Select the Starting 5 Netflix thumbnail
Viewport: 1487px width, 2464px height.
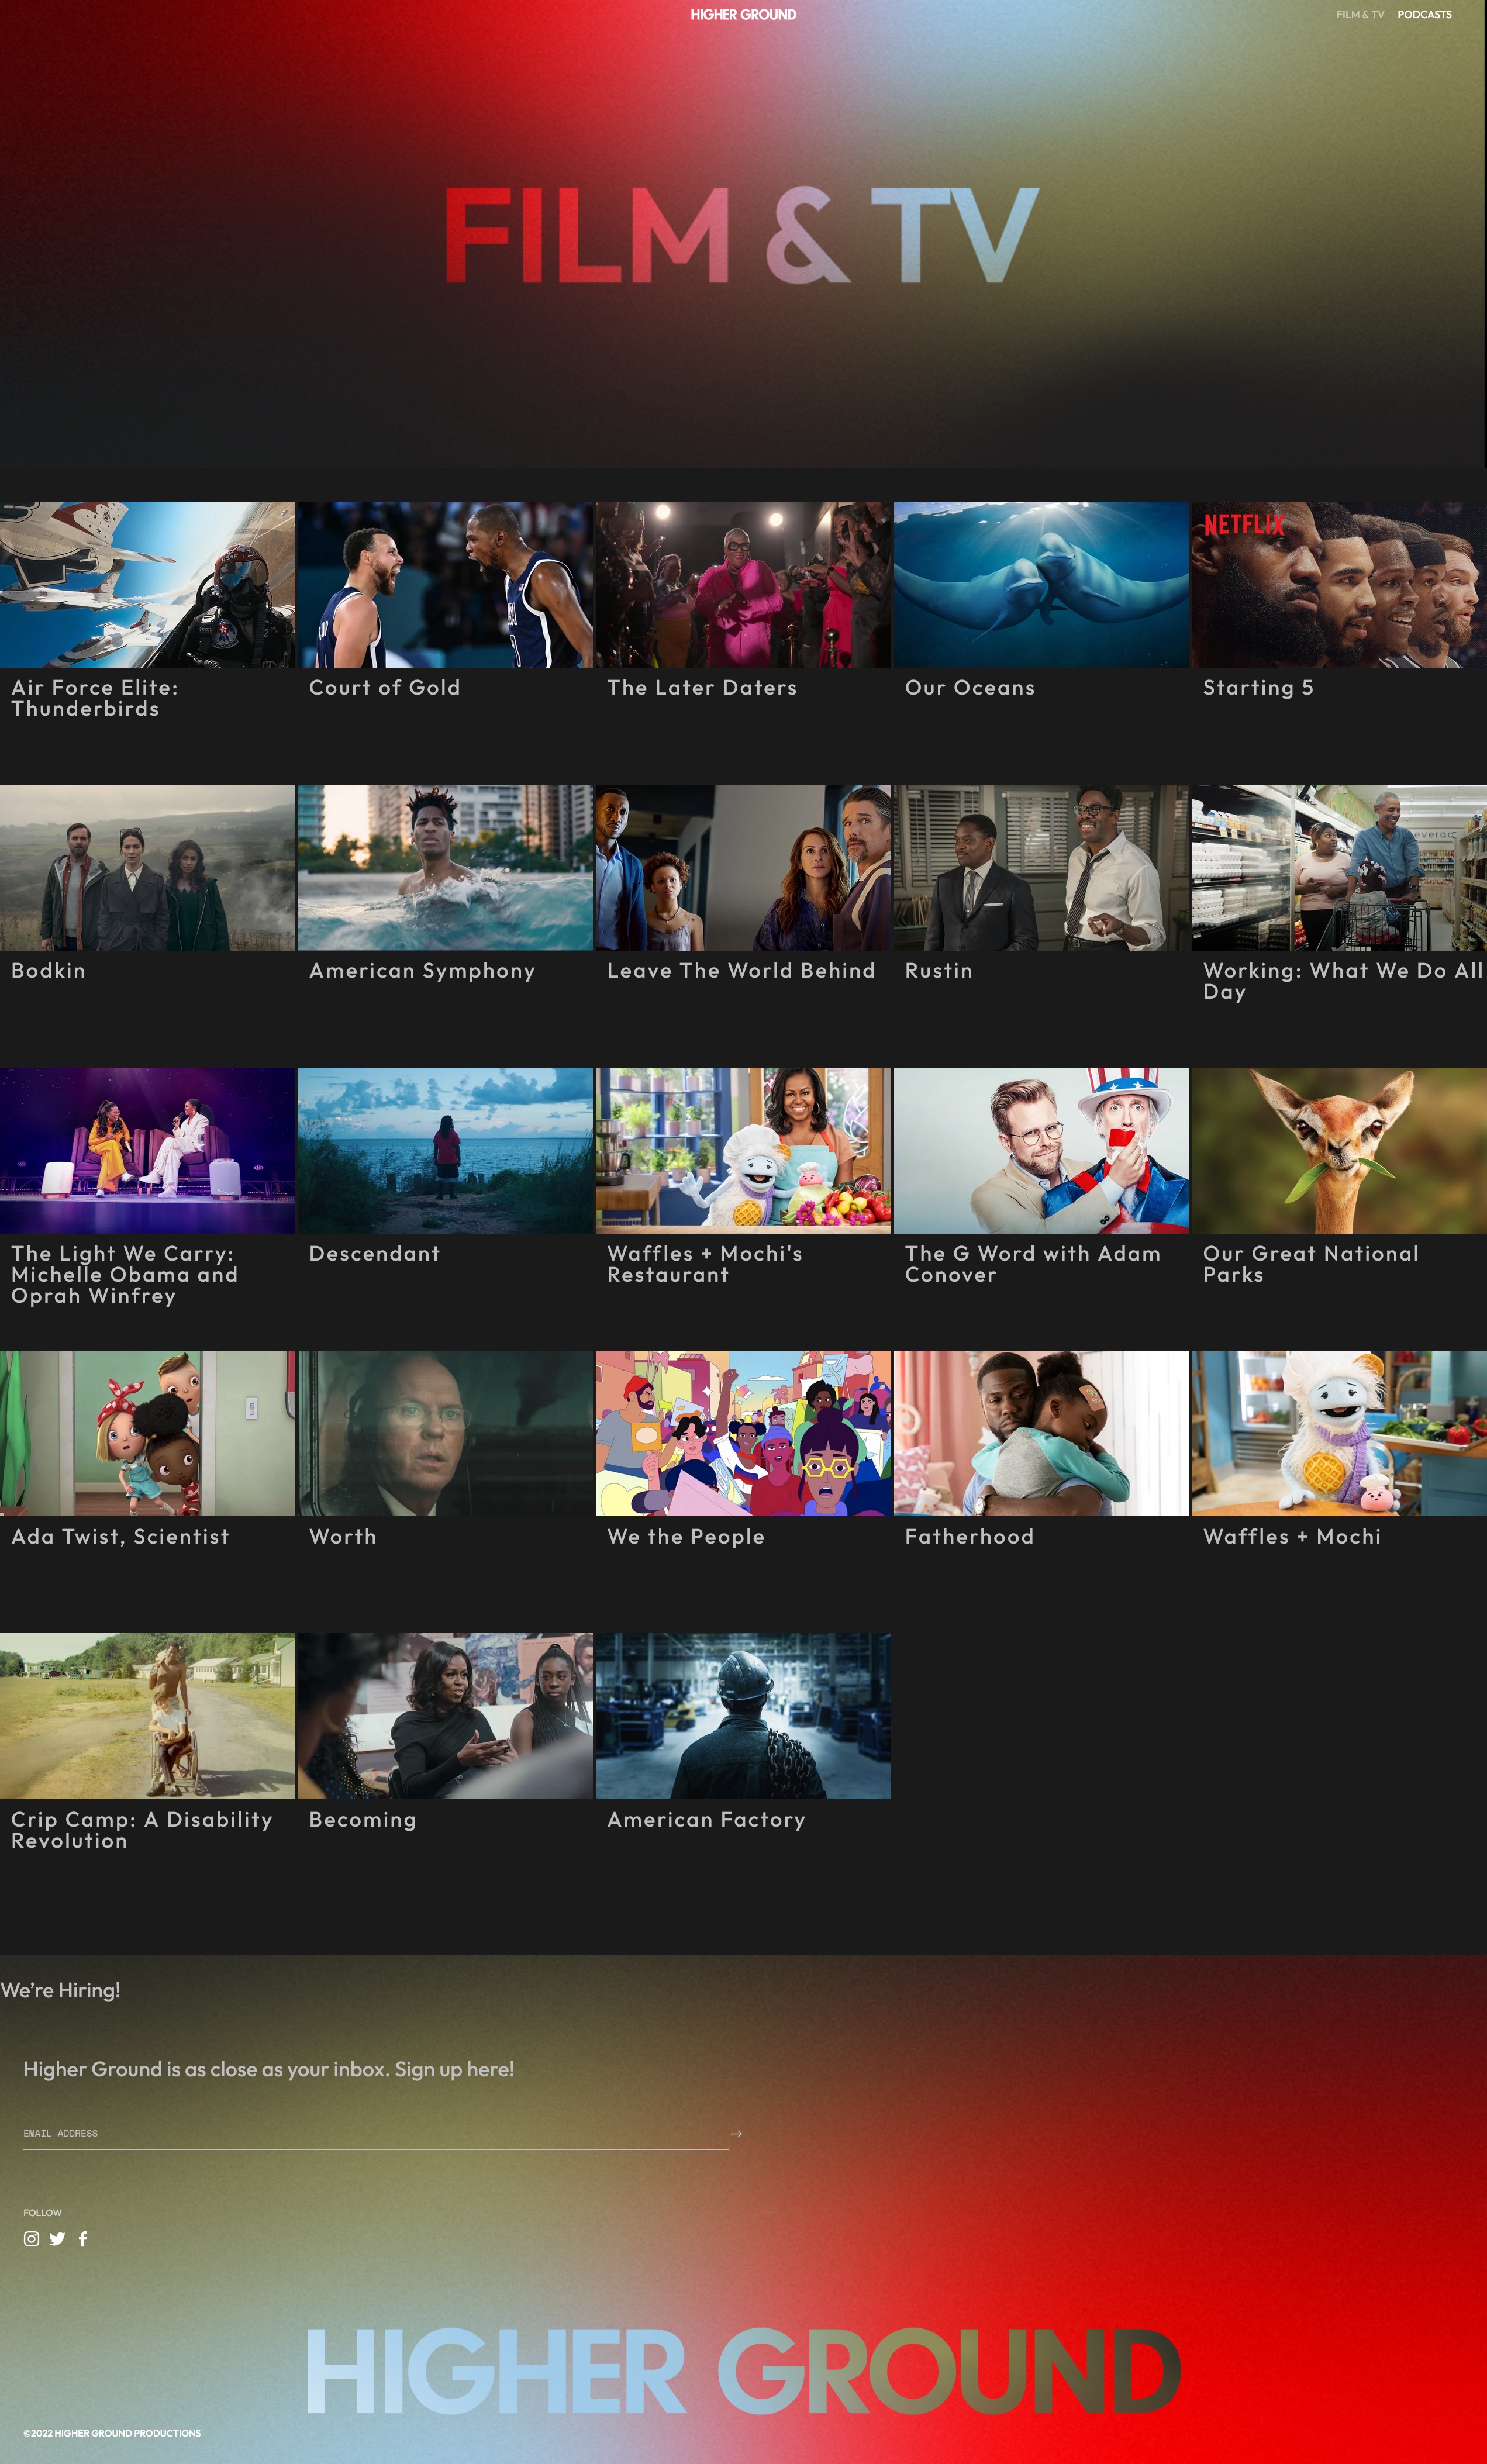[1338, 584]
